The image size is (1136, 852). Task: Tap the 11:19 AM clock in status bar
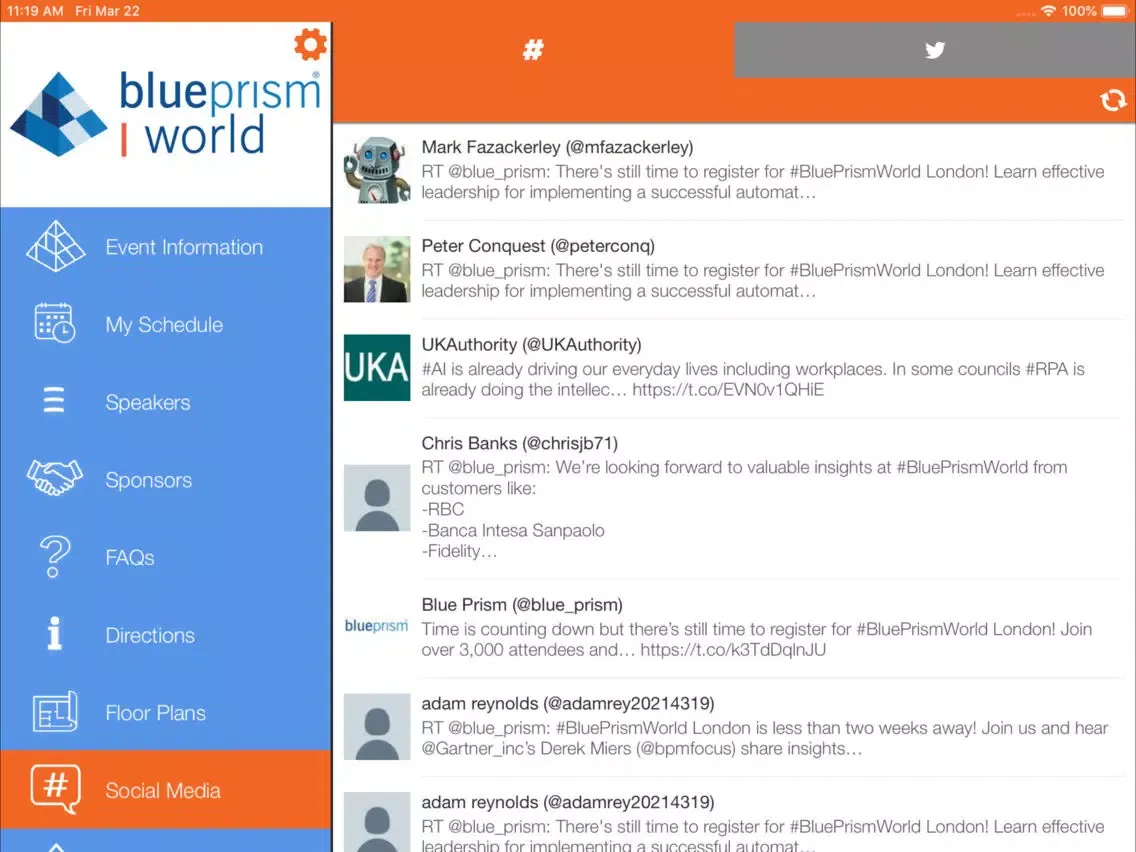click(35, 11)
